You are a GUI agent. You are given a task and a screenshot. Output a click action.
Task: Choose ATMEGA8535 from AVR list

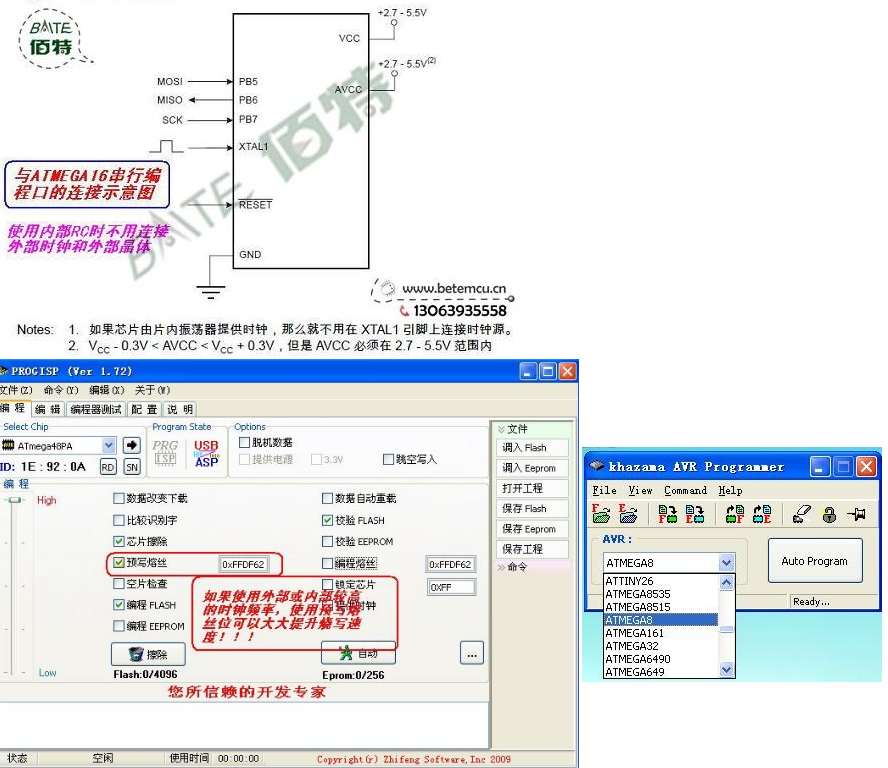click(660, 594)
